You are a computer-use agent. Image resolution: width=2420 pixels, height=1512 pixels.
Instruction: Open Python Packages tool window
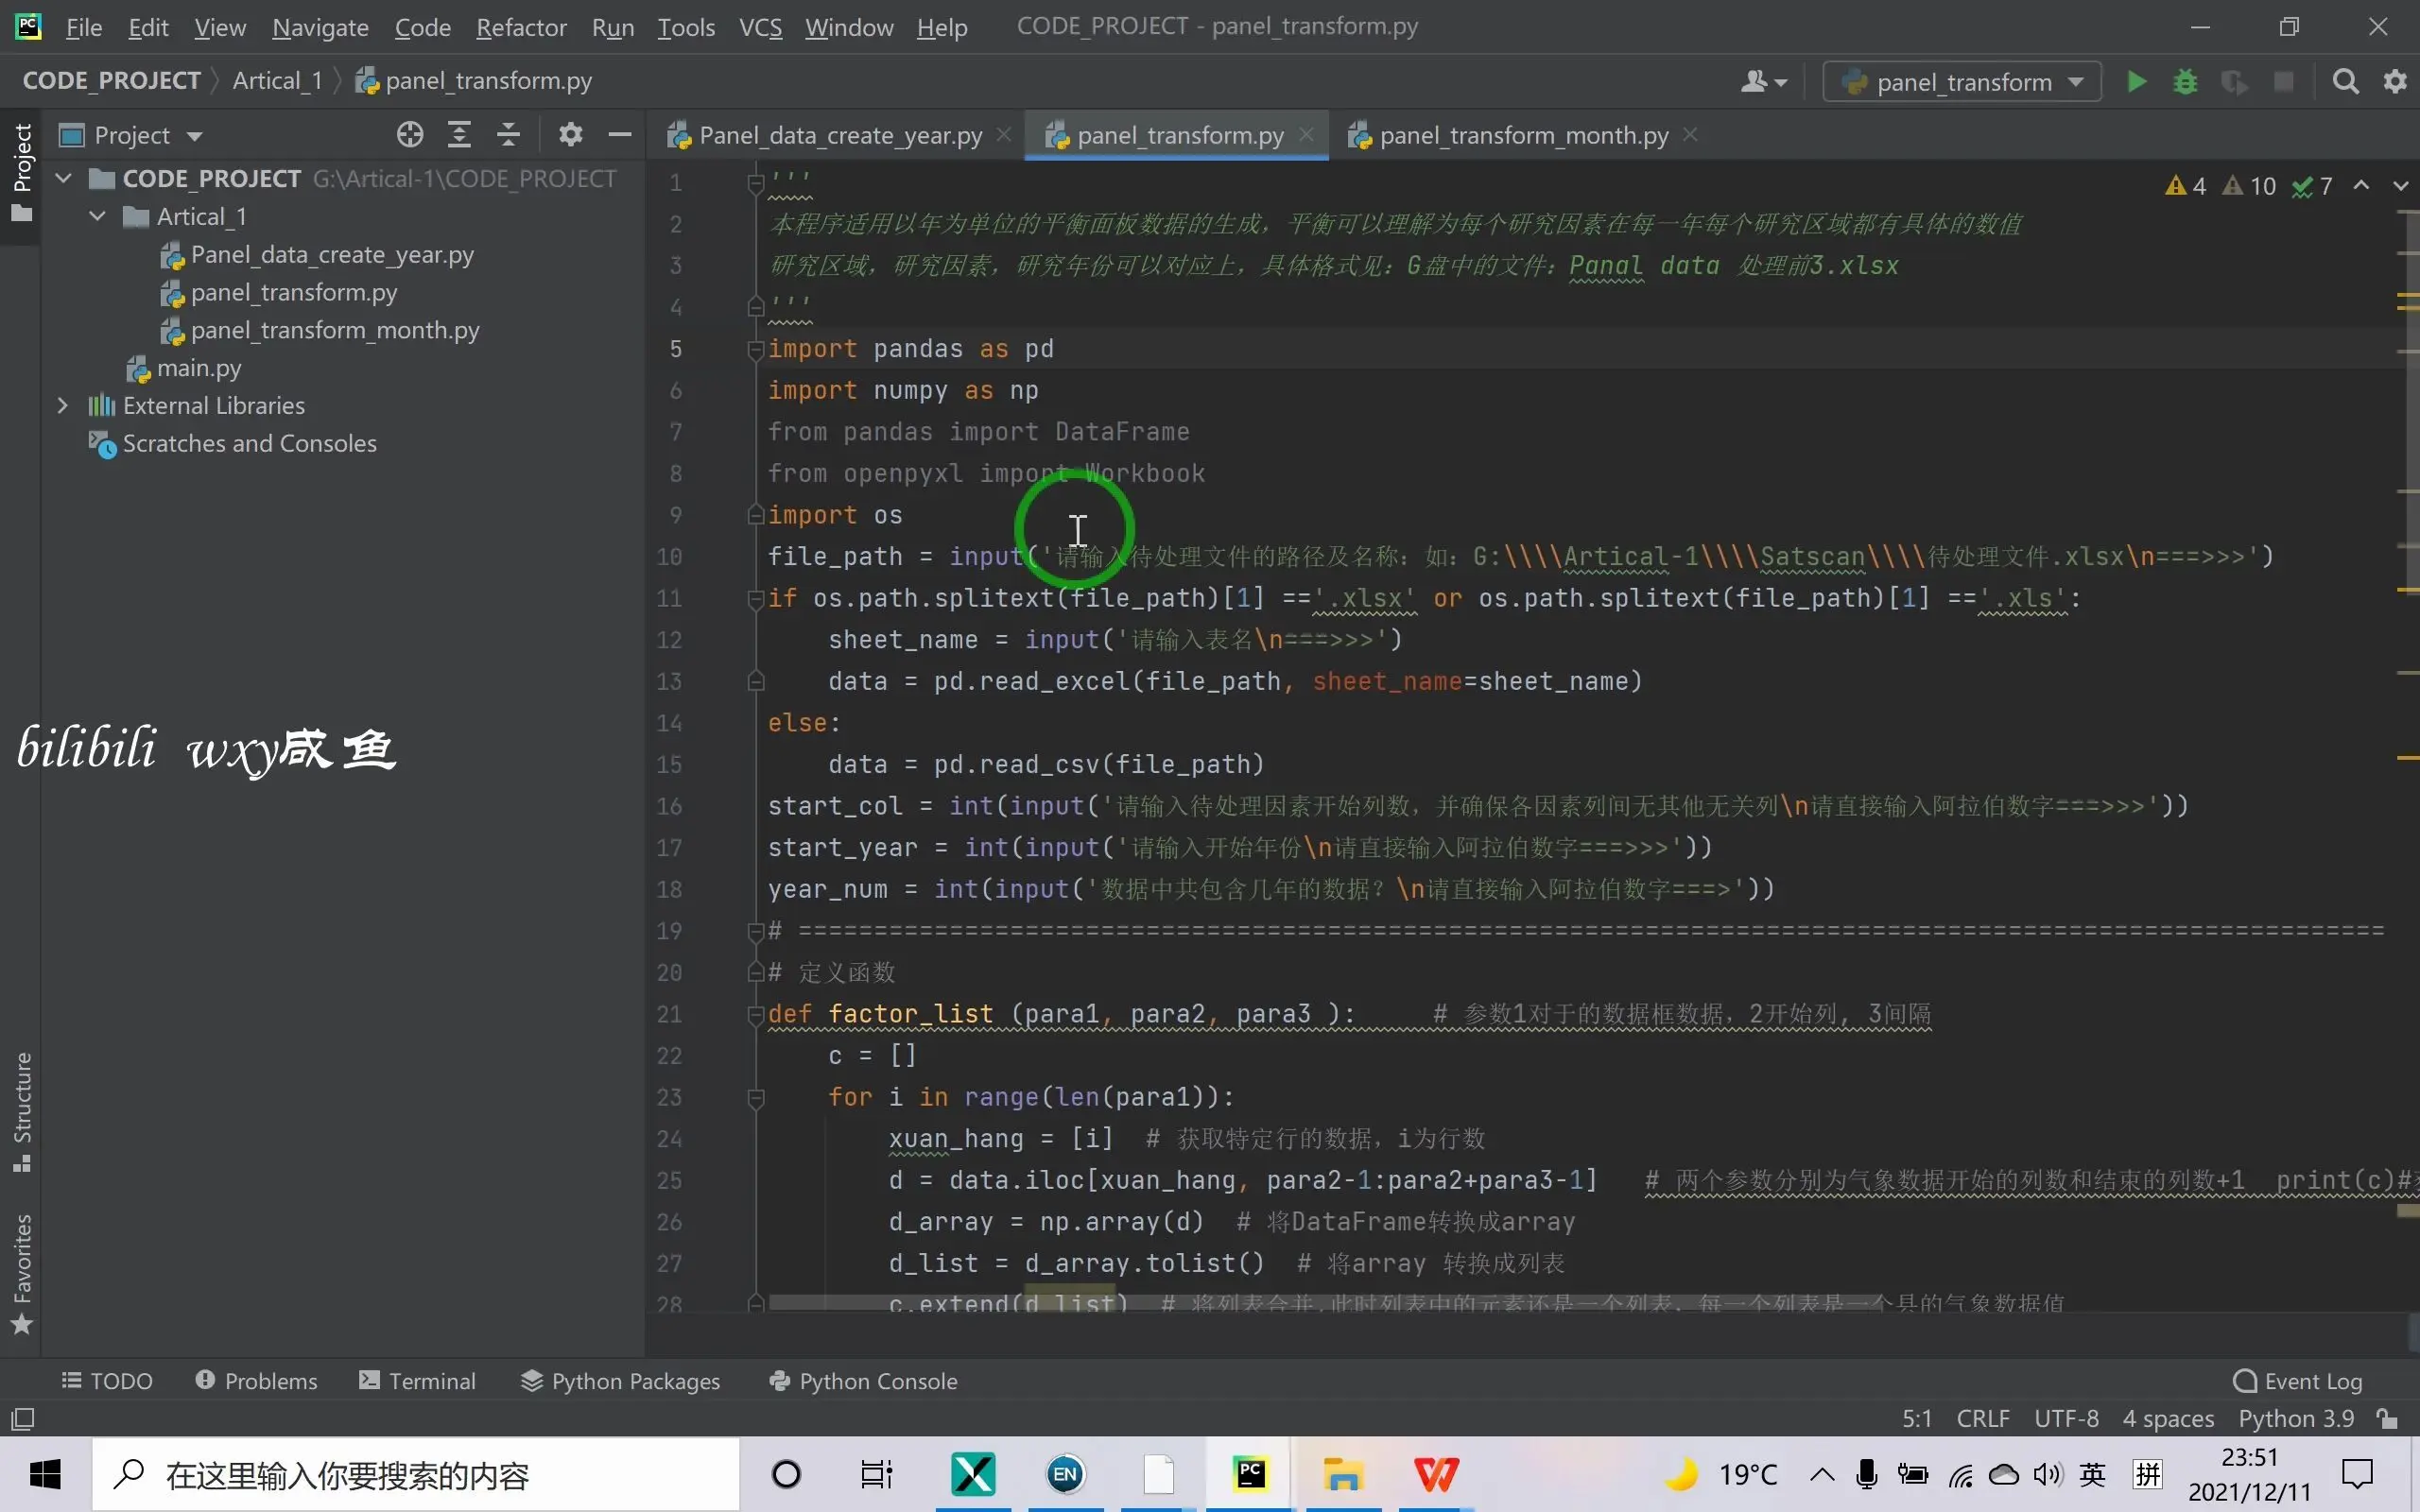(x=620, y=1381)
